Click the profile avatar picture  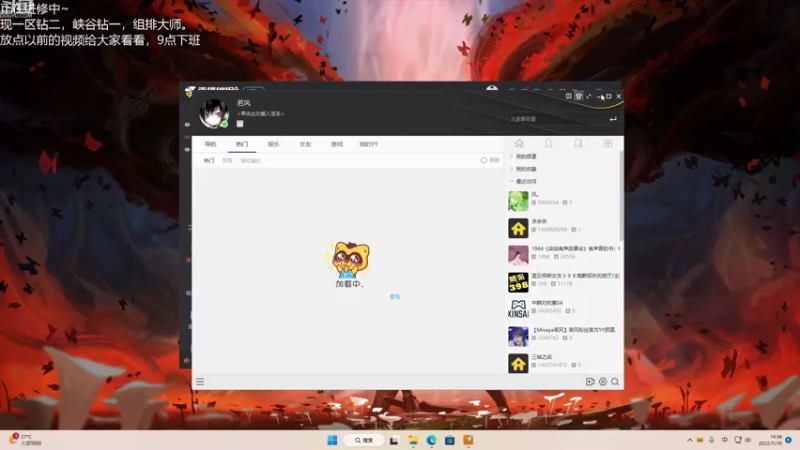[x=214, y=113]
